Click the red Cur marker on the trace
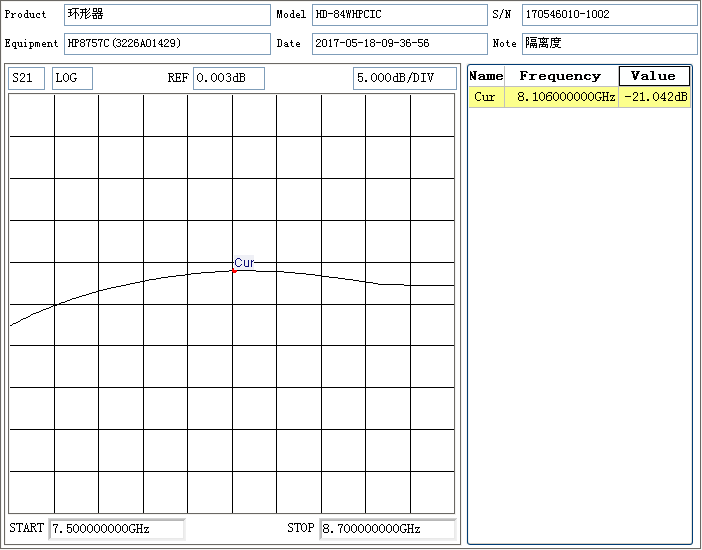Viewport: 702px width, 550px height. 234,271
